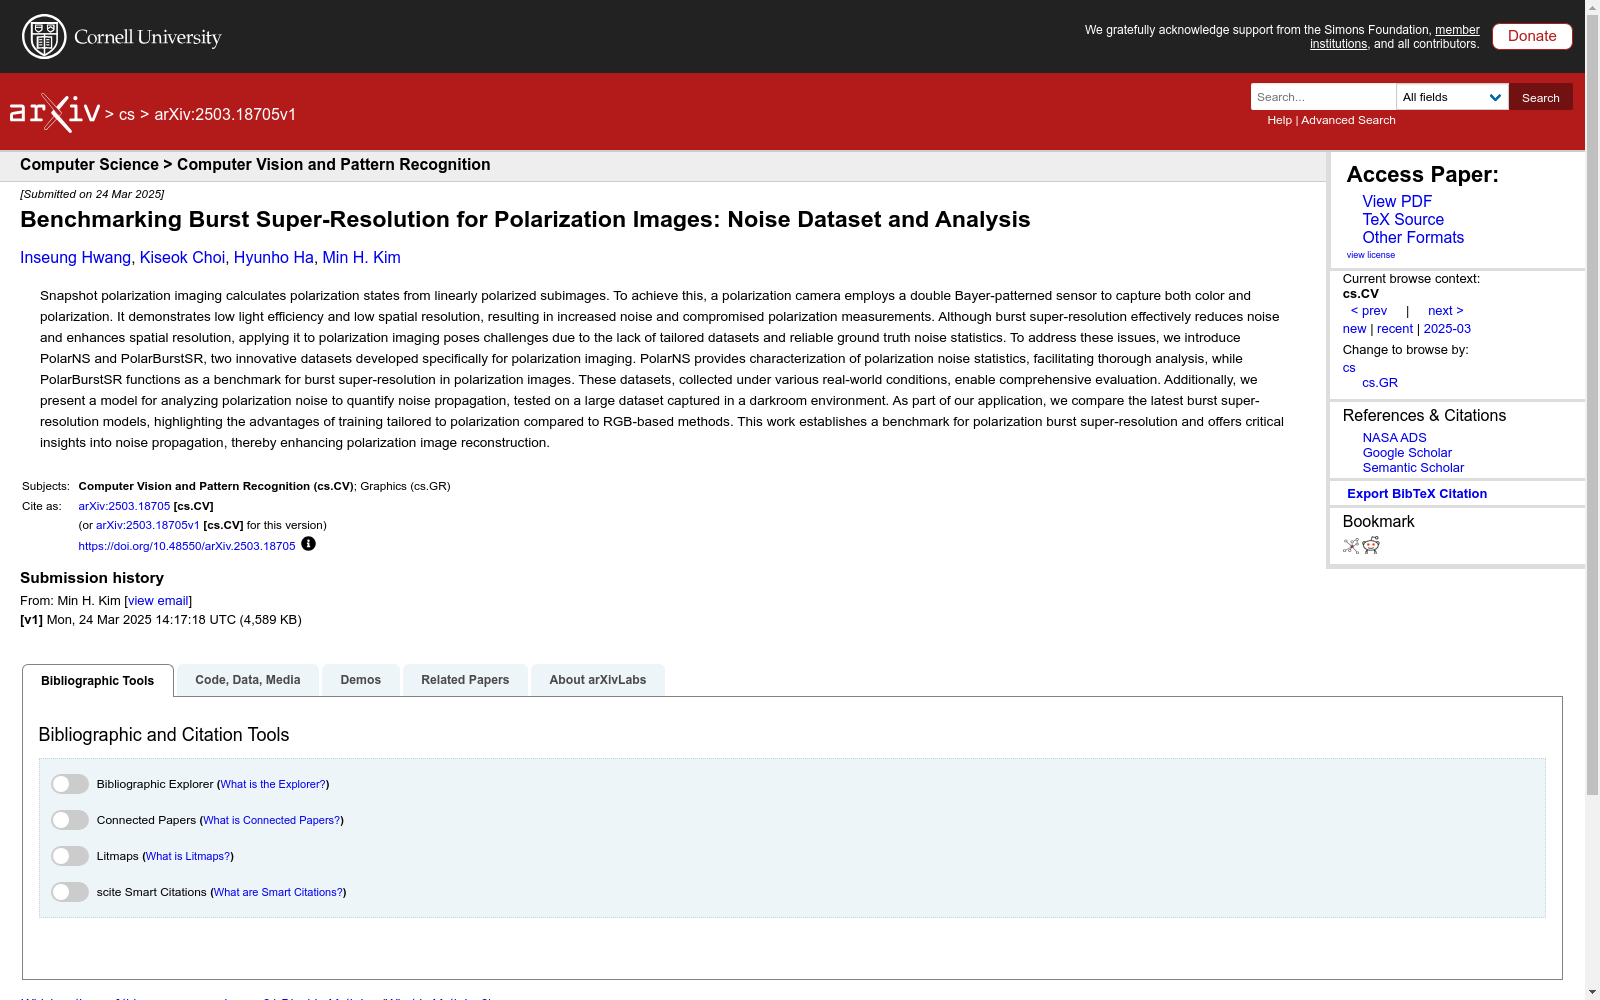Turn on Connected Papers toggle
1600x1000 pixels.
point(70,820)
